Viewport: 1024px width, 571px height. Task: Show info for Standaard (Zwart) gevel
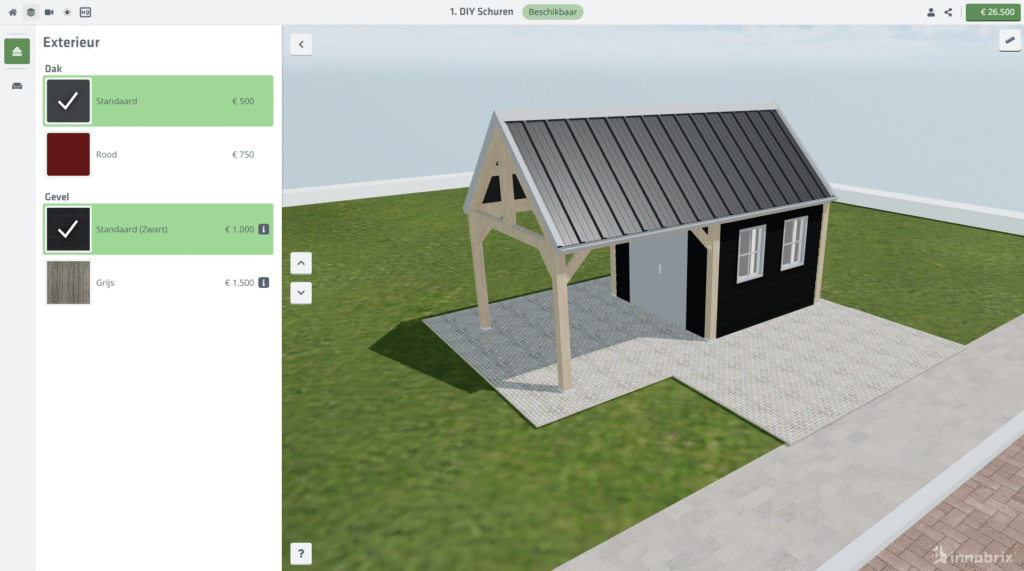[x=264, y=229]
